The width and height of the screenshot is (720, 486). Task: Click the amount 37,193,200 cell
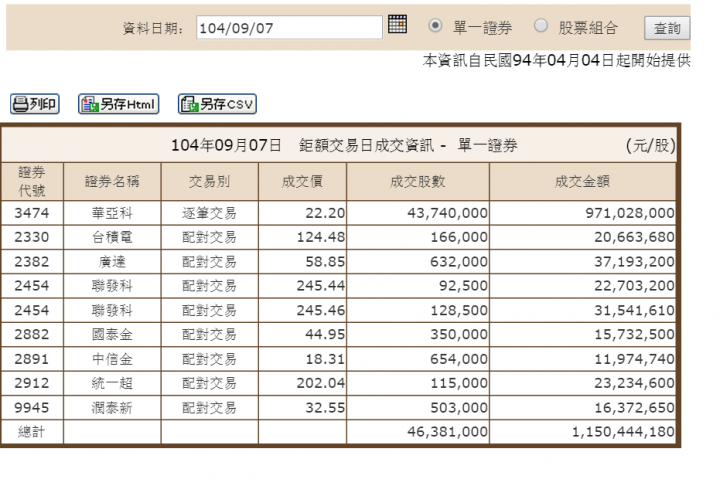pyautogui.click(x=582, y=262)
